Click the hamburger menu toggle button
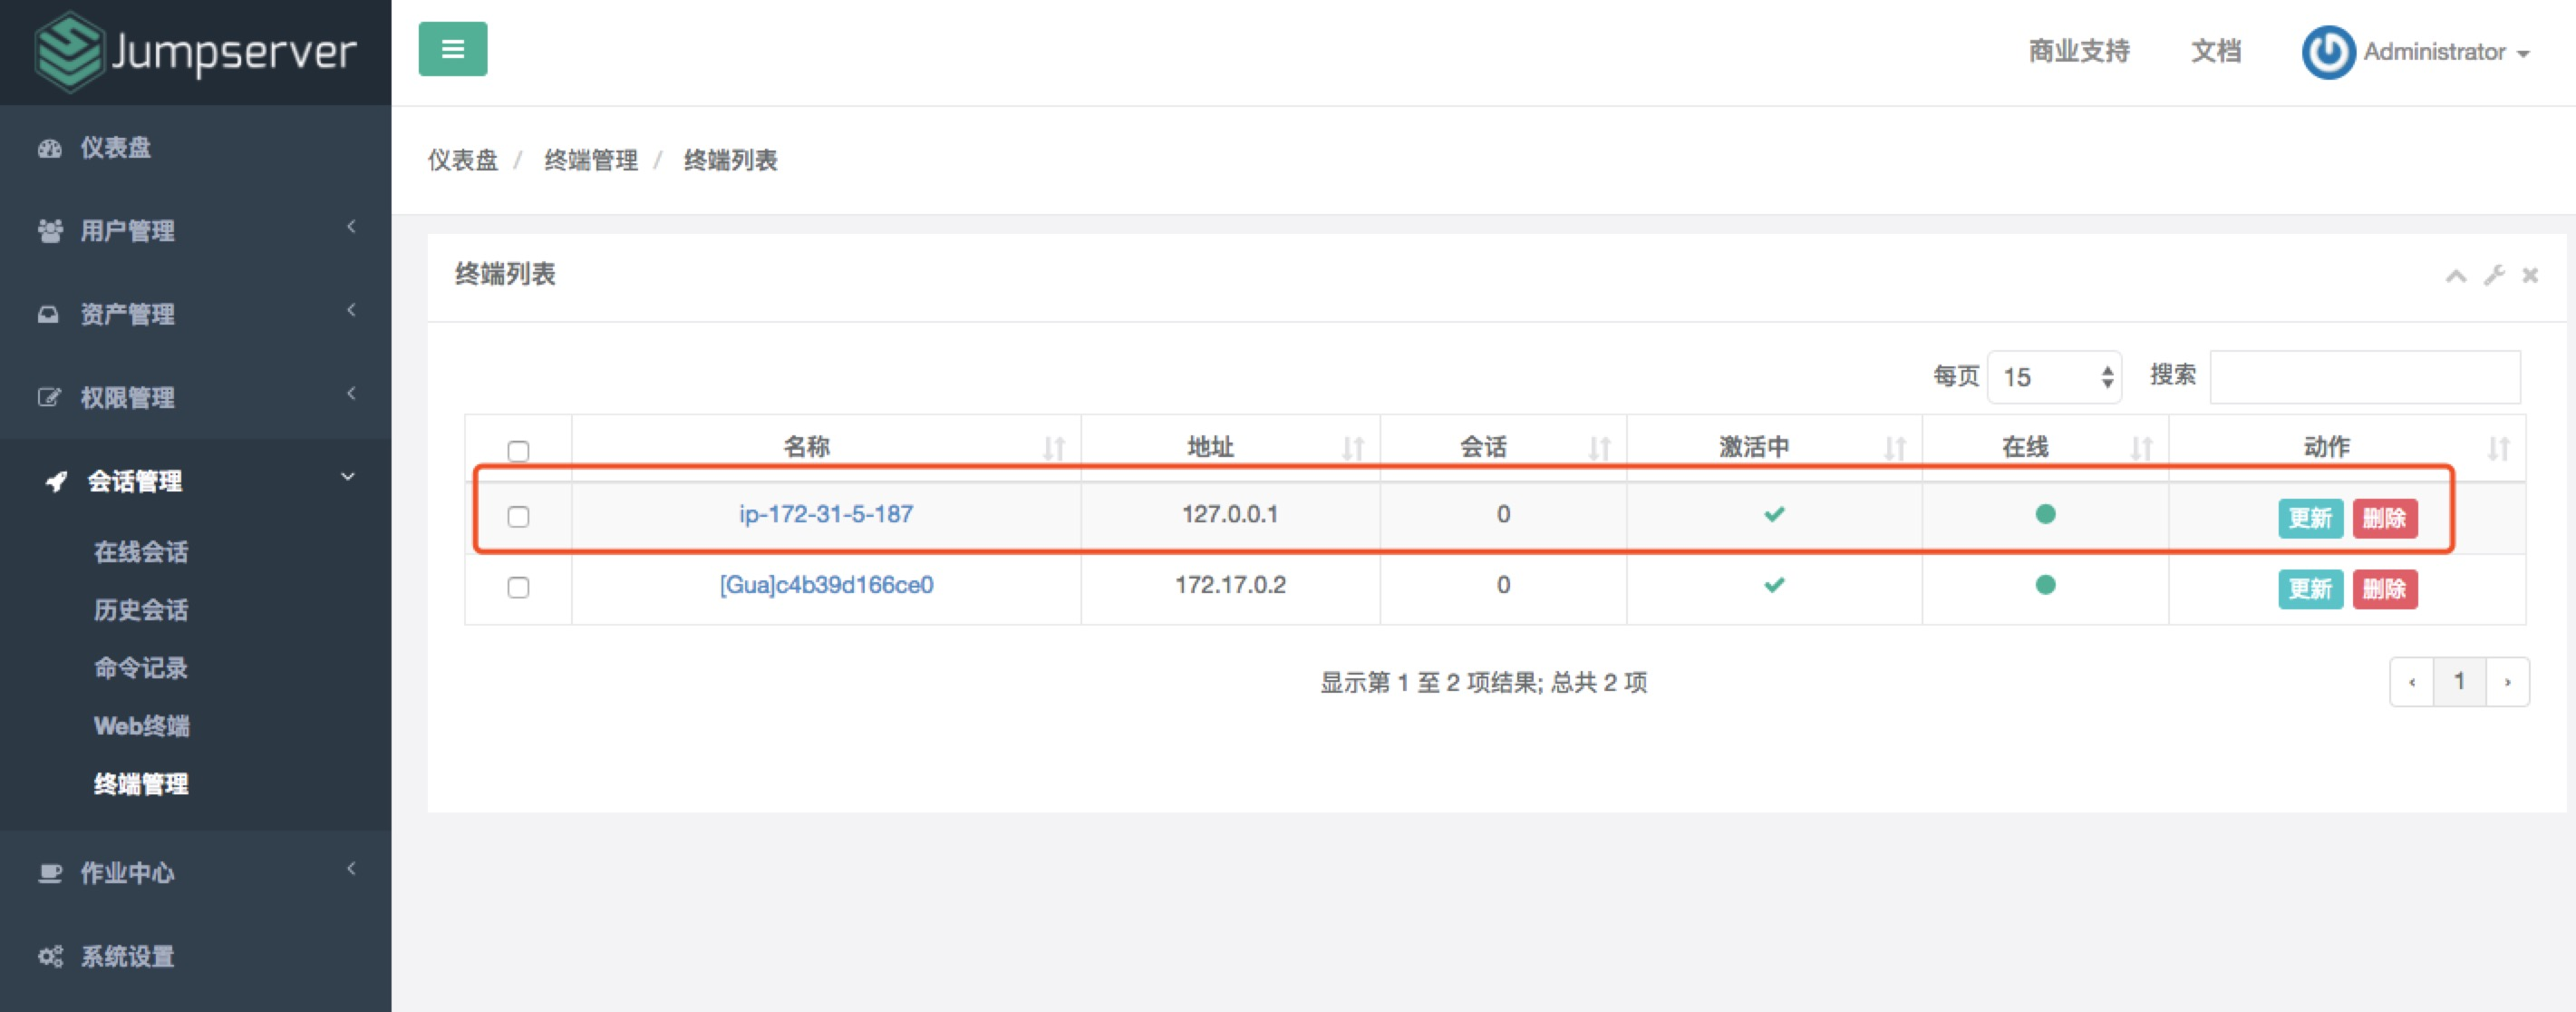 click(x=452, y=49)
